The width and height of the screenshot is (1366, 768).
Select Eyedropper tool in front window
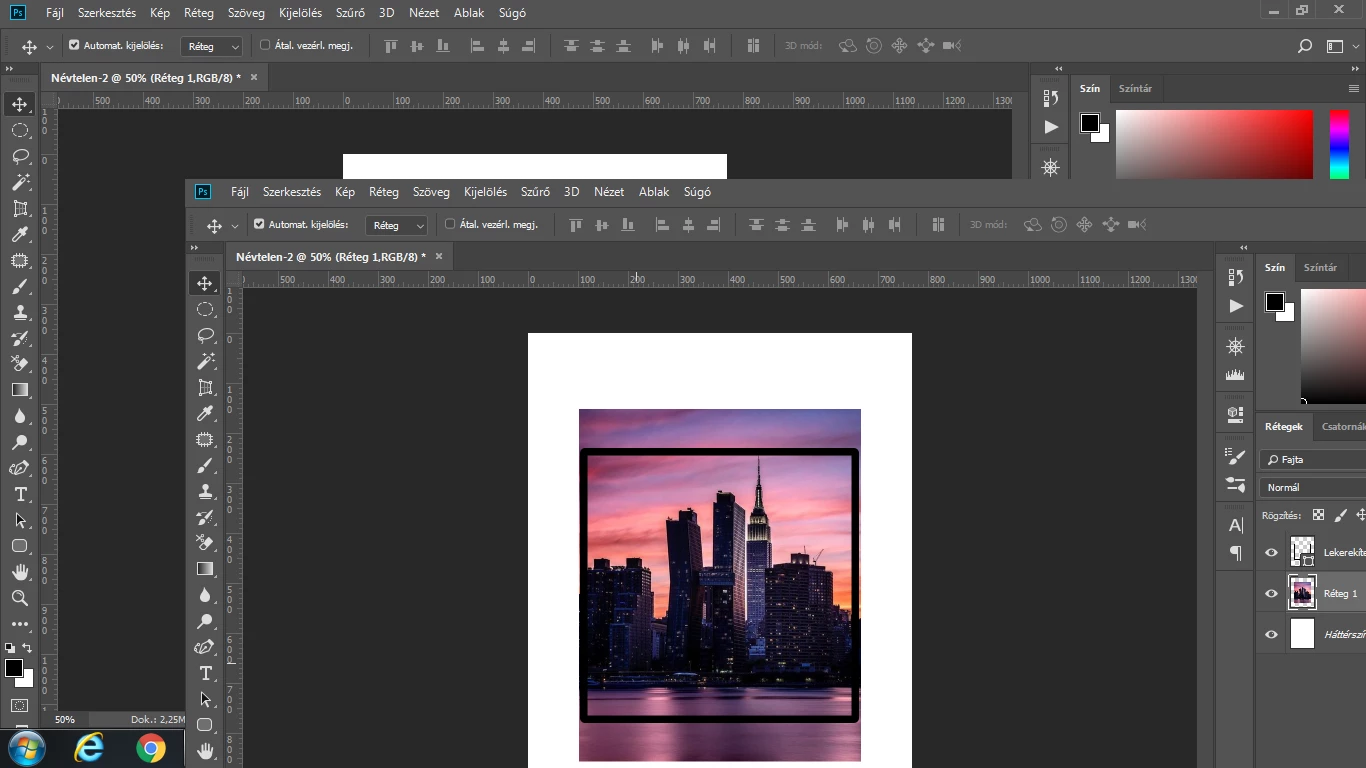[x=205, y=413]
